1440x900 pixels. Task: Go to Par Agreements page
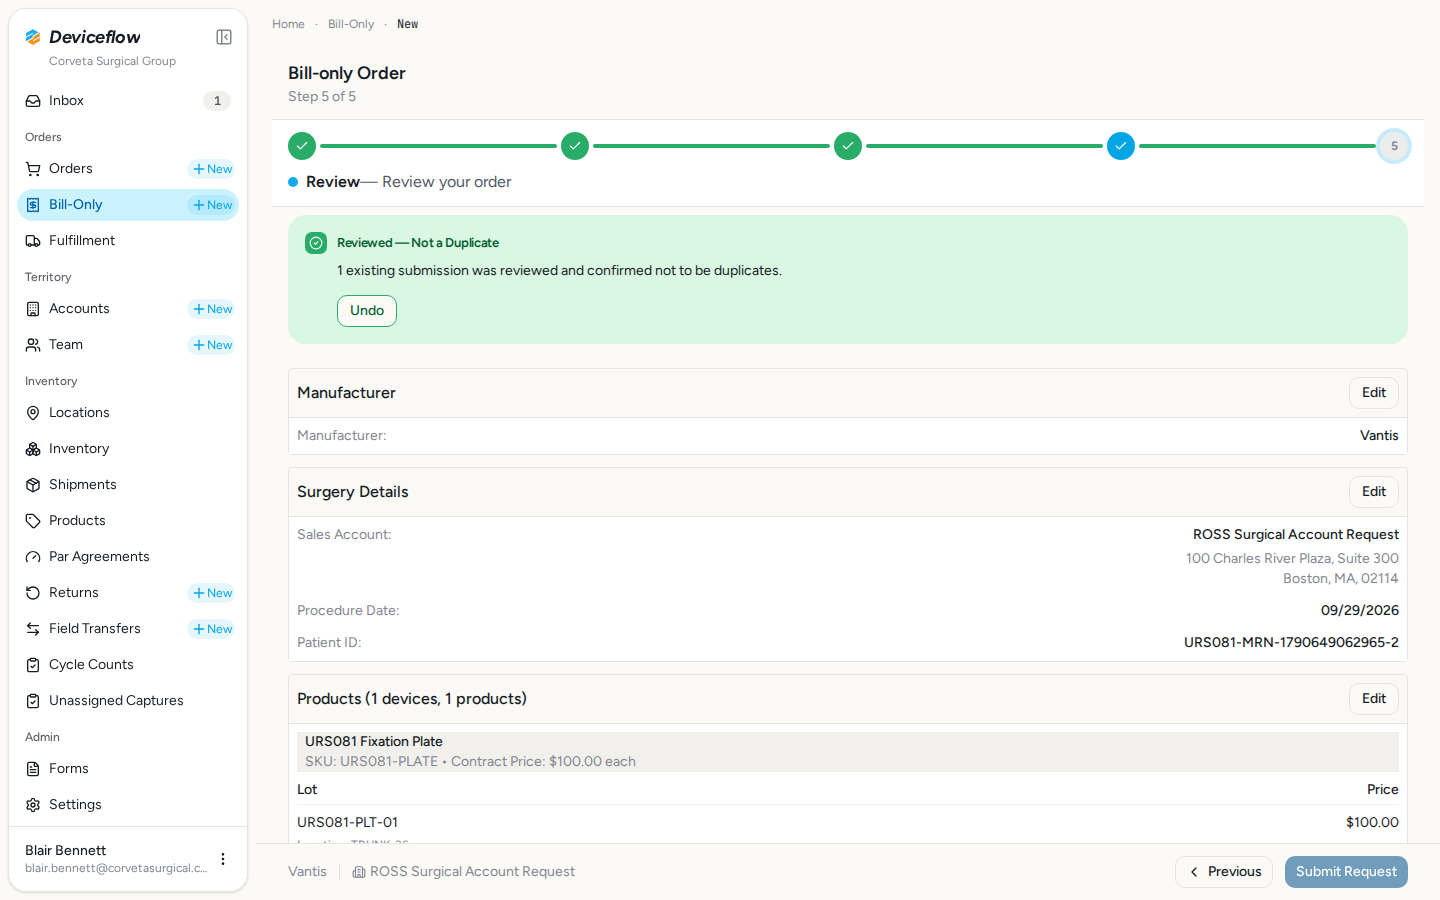coord(128,557)
